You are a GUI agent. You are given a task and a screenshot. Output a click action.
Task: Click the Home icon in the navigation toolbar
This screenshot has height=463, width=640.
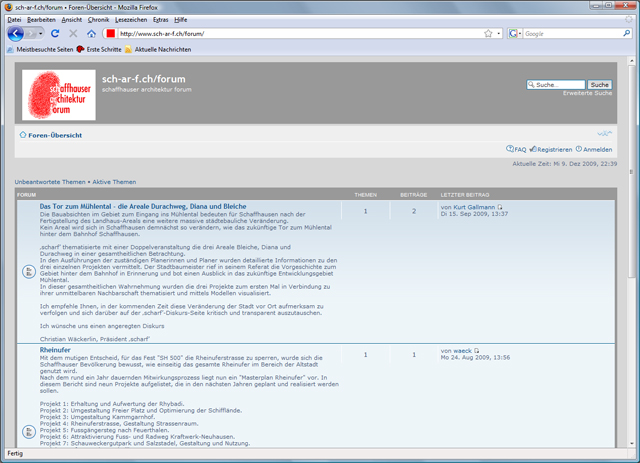(x=91, y=34)
